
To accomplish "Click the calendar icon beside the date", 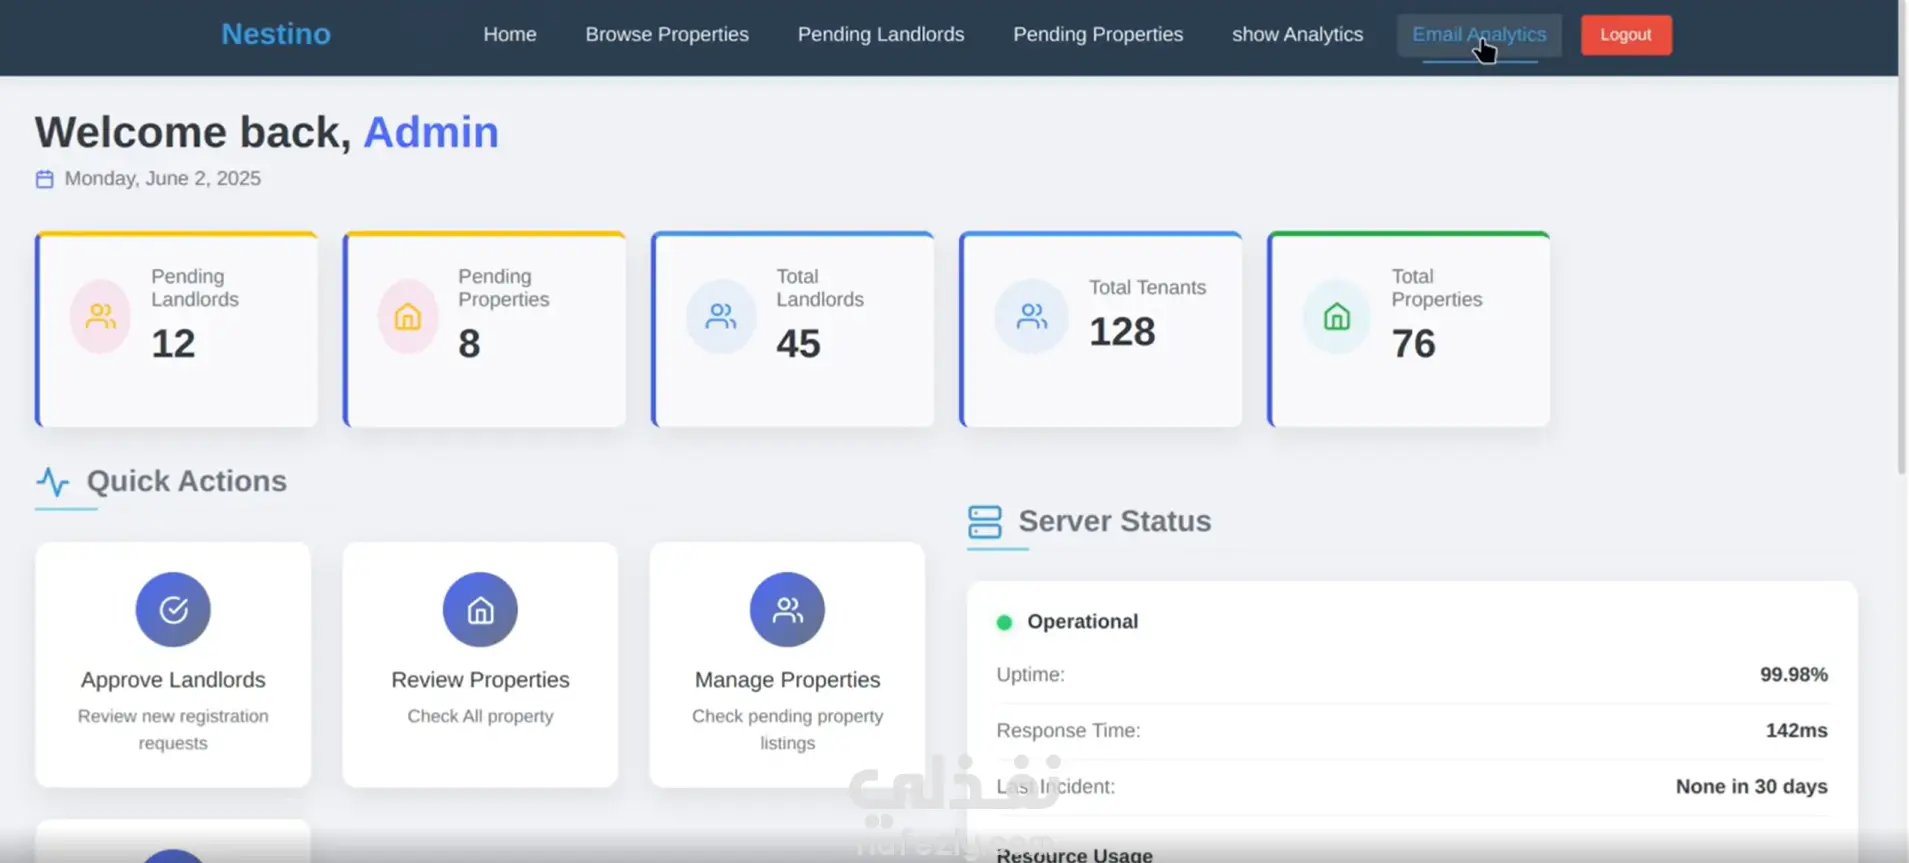I will 45,179.
